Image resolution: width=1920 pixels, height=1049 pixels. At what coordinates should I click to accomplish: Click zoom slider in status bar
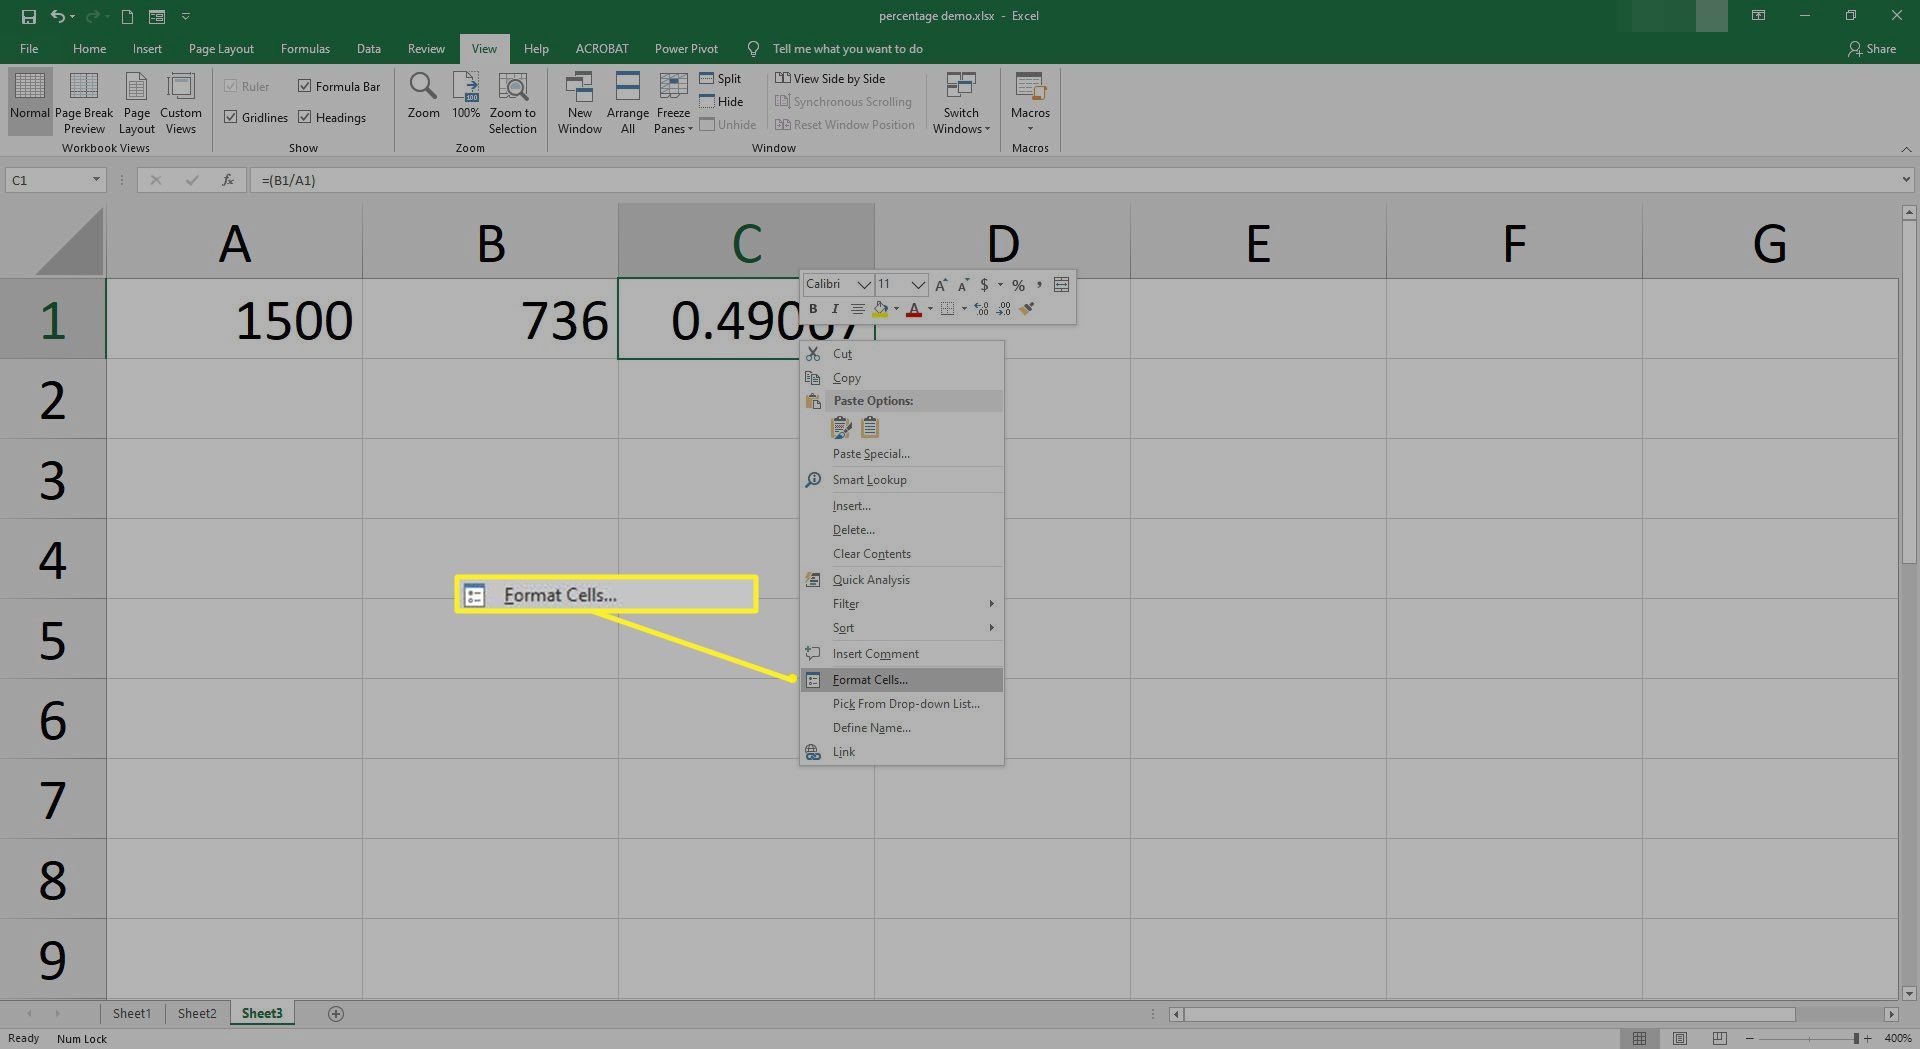[1808, 1039]
